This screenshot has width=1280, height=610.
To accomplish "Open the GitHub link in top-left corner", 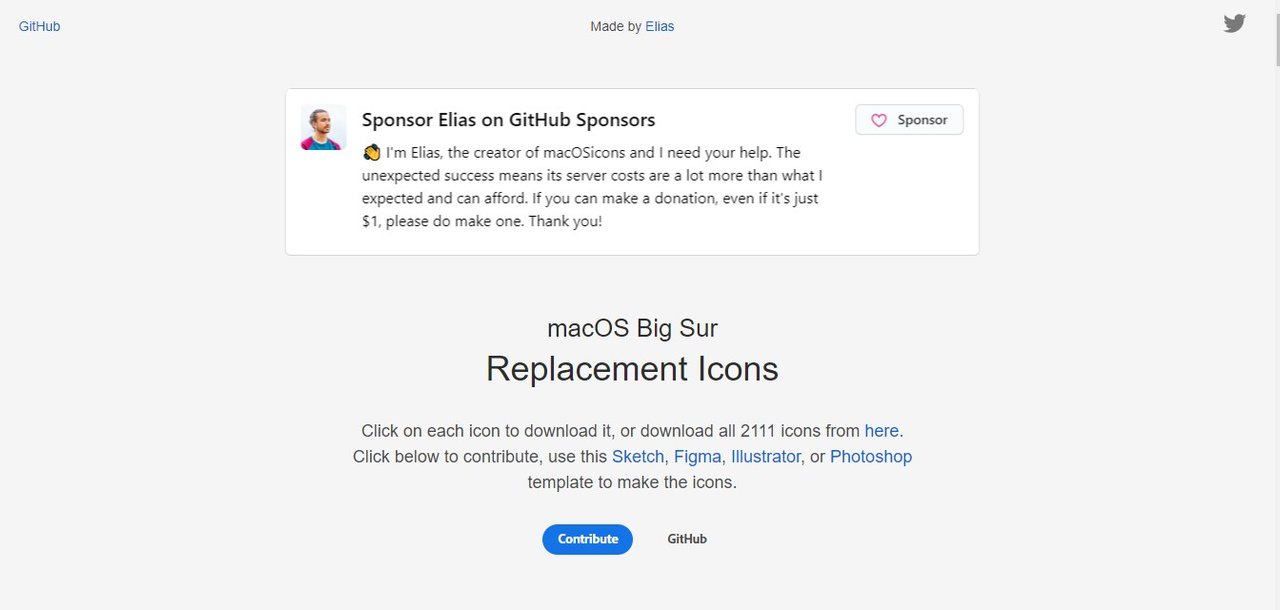I will tap(39, 26).
